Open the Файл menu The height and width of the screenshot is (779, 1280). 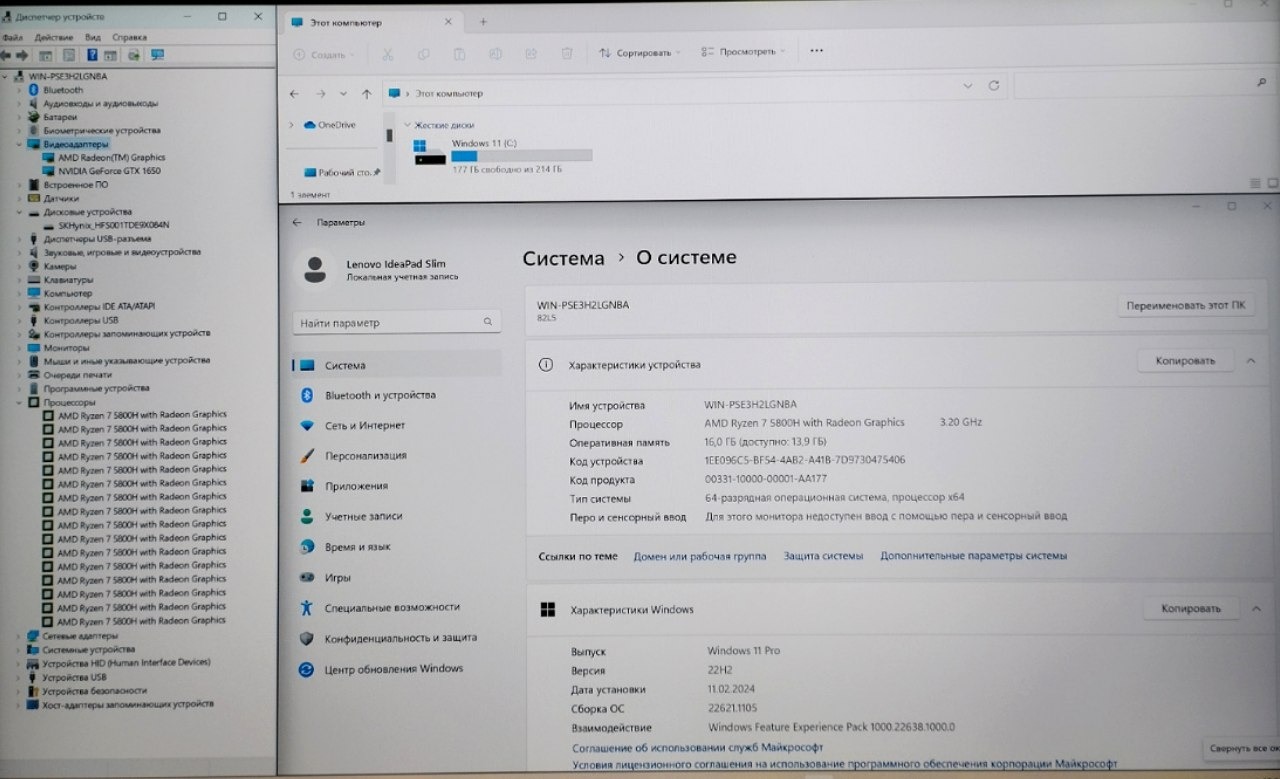pyautogui.click(x=13, y=37)
